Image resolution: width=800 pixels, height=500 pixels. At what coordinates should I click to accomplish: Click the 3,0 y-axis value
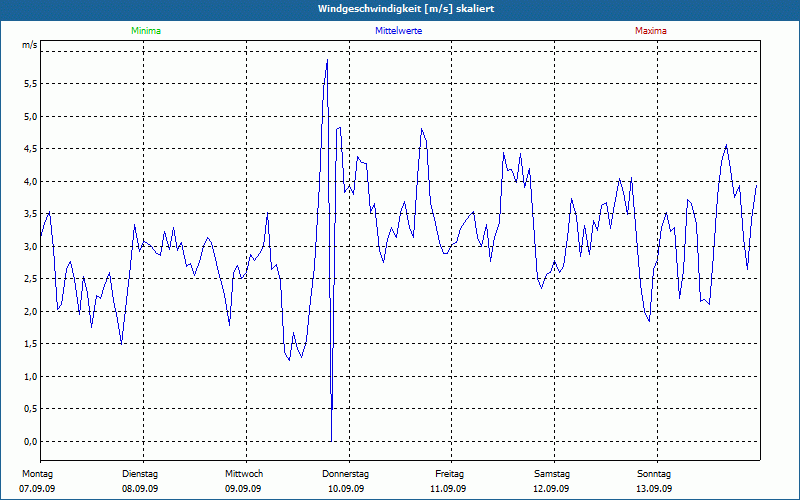(x=31, y=246)
